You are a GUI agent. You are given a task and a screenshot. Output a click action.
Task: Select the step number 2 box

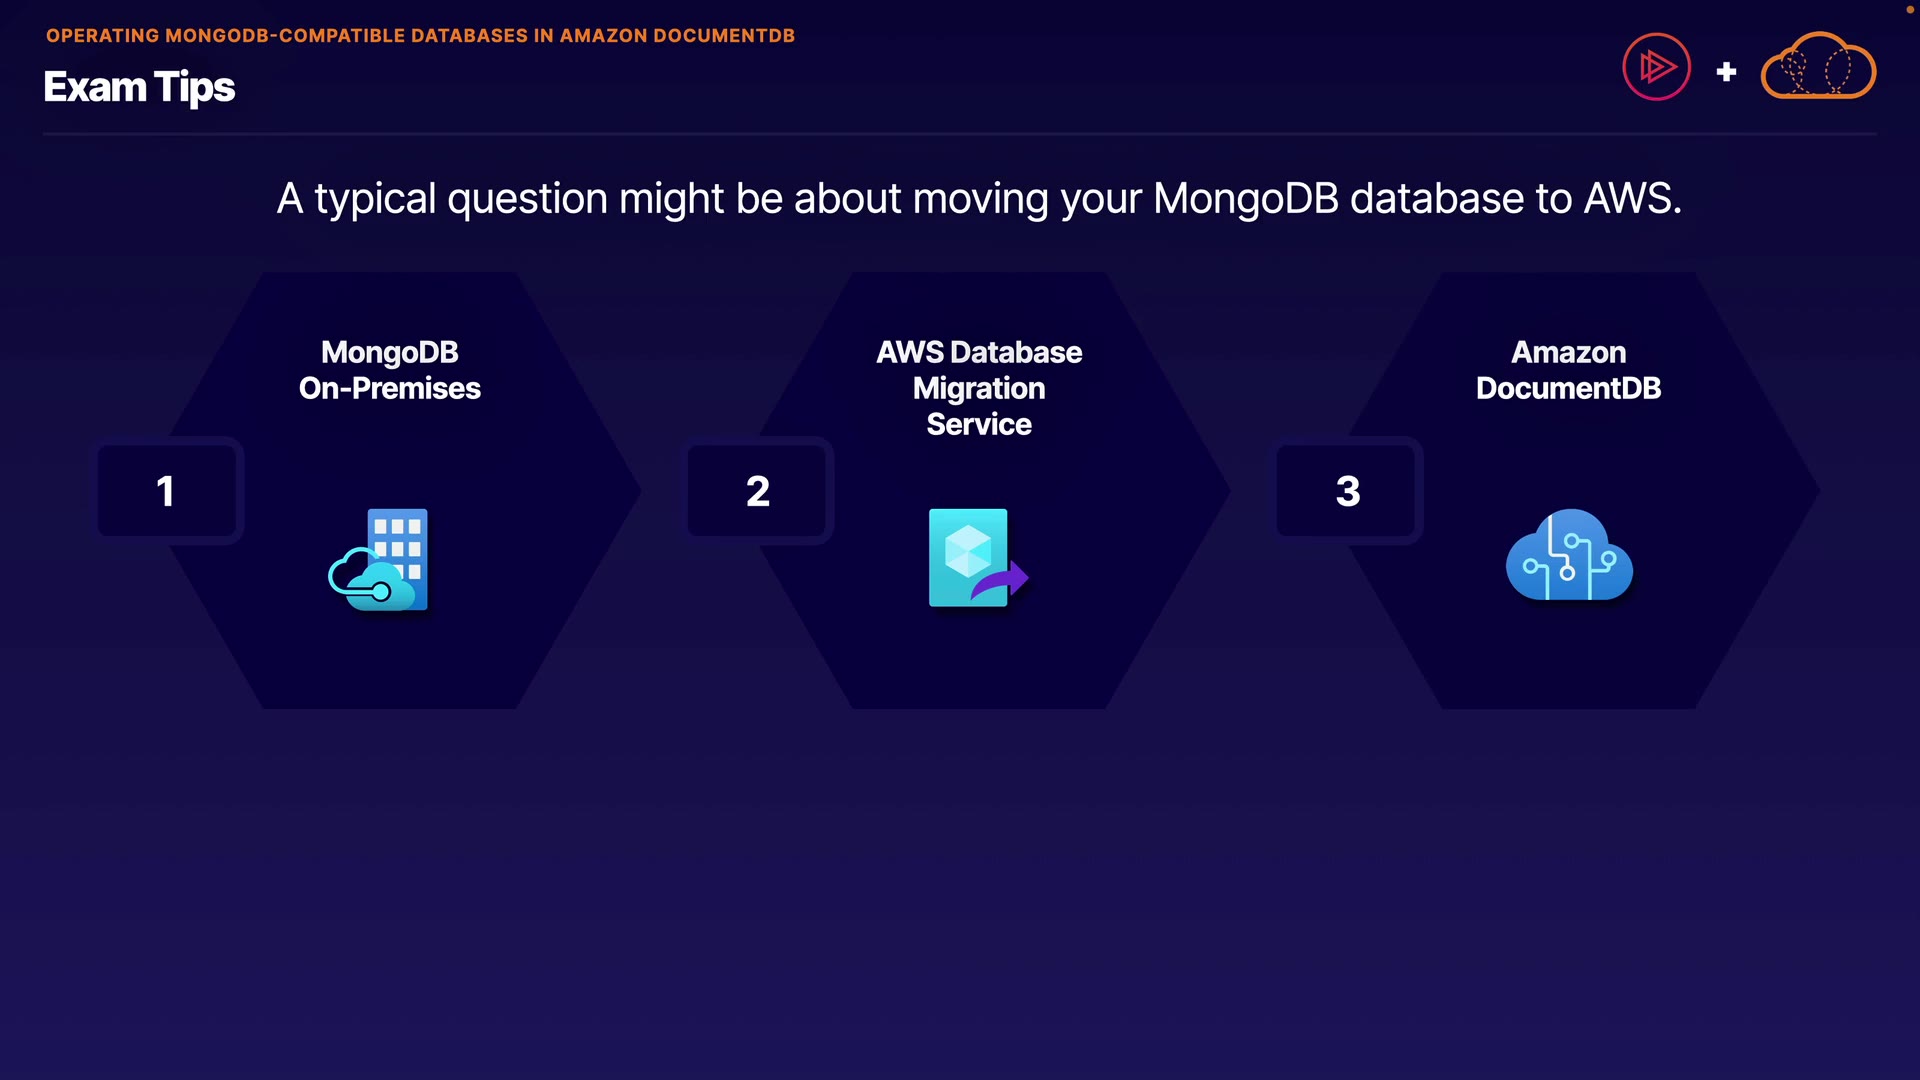coord(757,491)
